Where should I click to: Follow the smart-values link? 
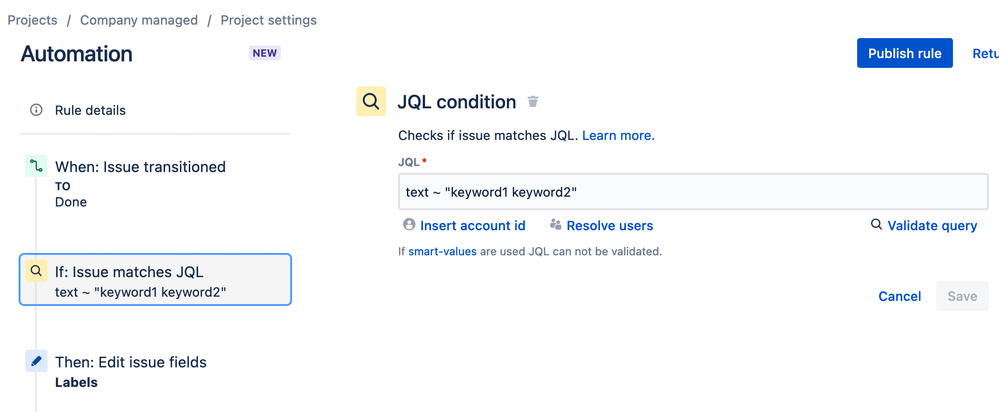coord(442,251)
